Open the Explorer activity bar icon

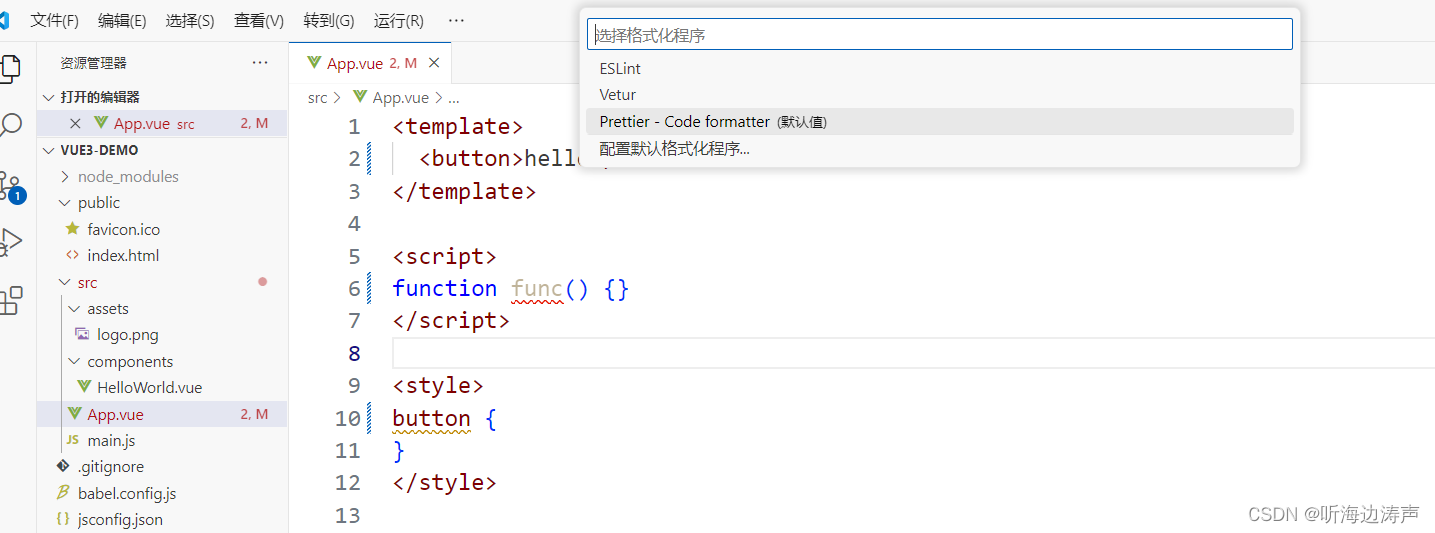pos(10,68)
